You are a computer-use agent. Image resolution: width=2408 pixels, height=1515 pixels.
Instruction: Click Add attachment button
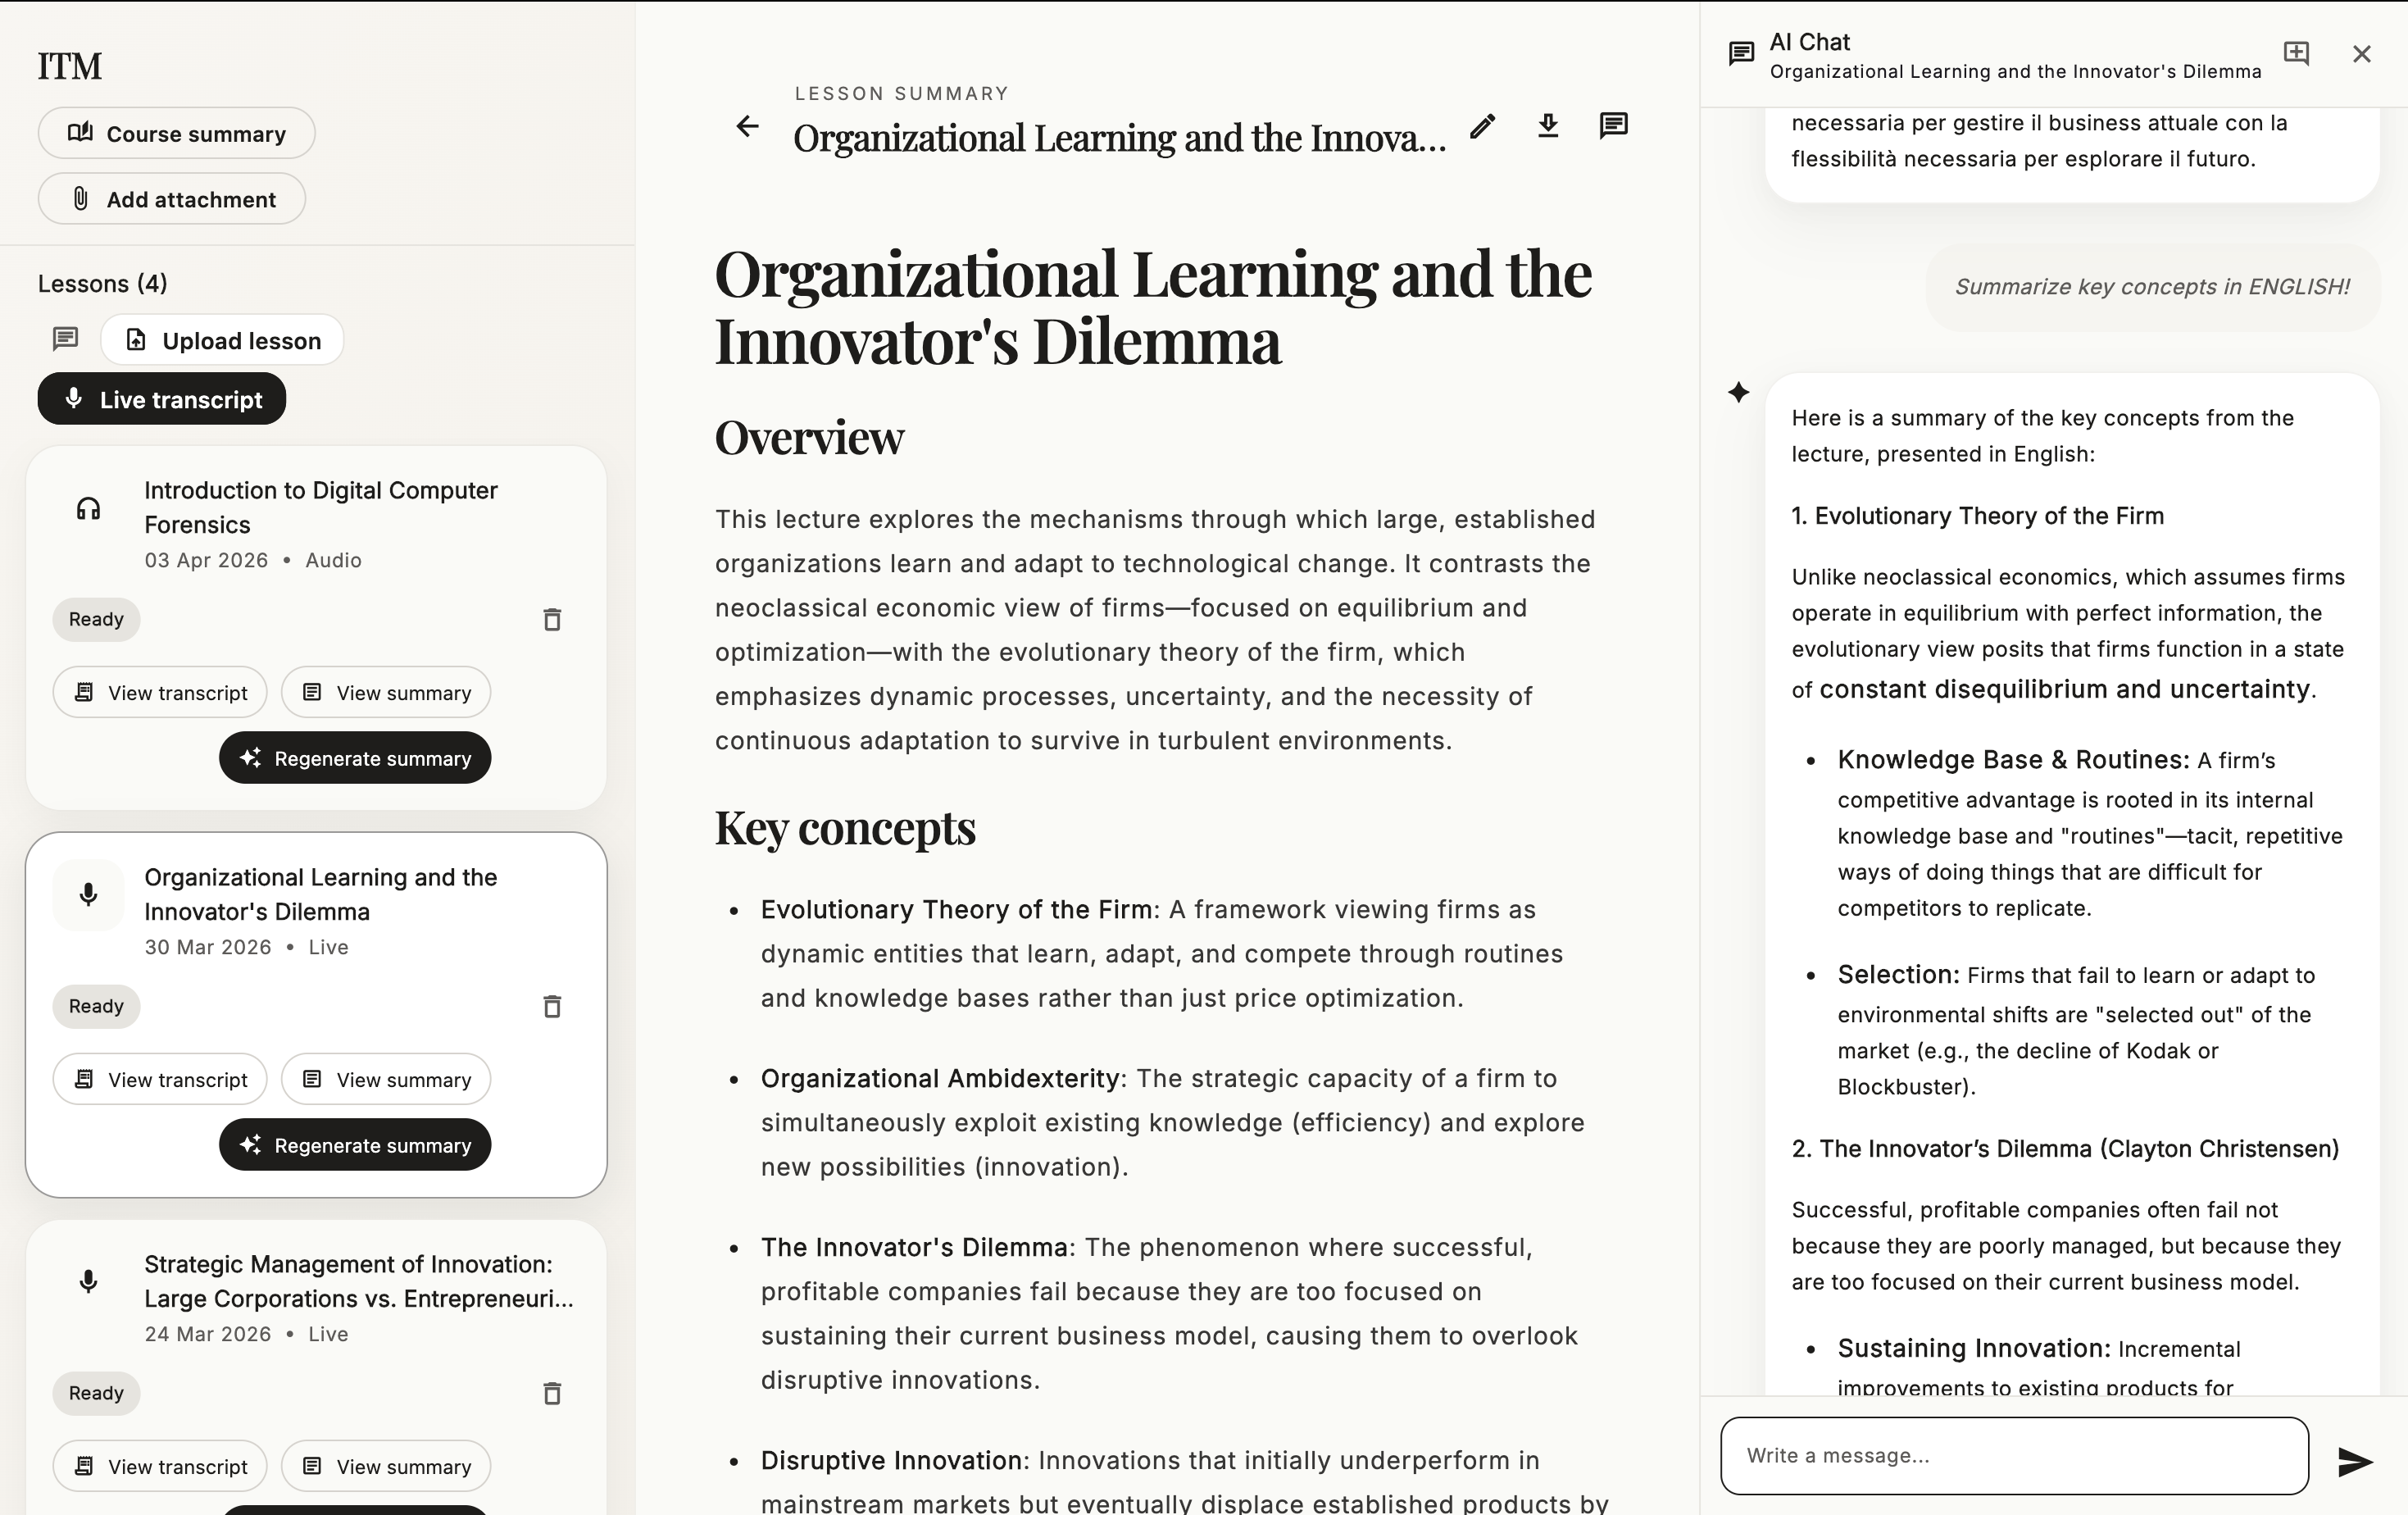(171, 199)
